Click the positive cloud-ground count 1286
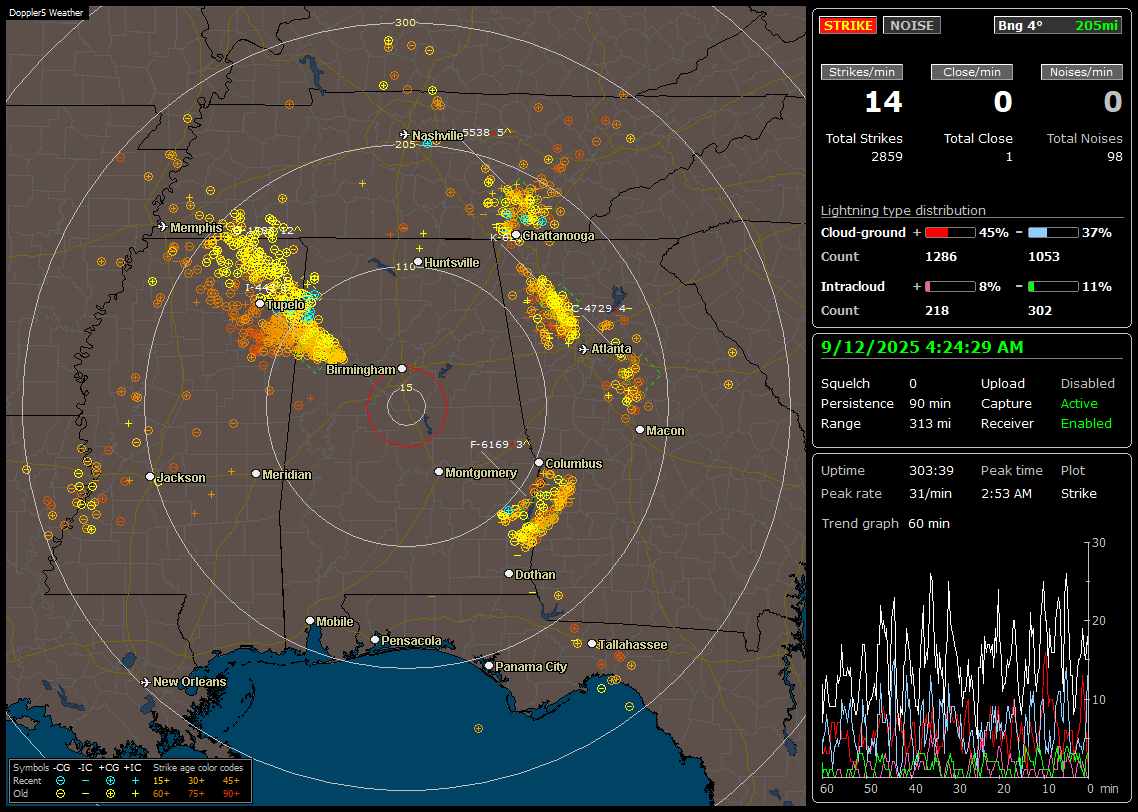The height and width of the screenshot is (812, 1138). [941, 256]
